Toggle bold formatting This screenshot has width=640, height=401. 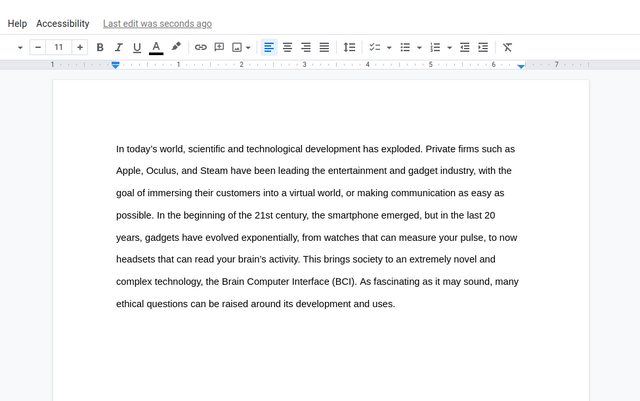(100, 47)
